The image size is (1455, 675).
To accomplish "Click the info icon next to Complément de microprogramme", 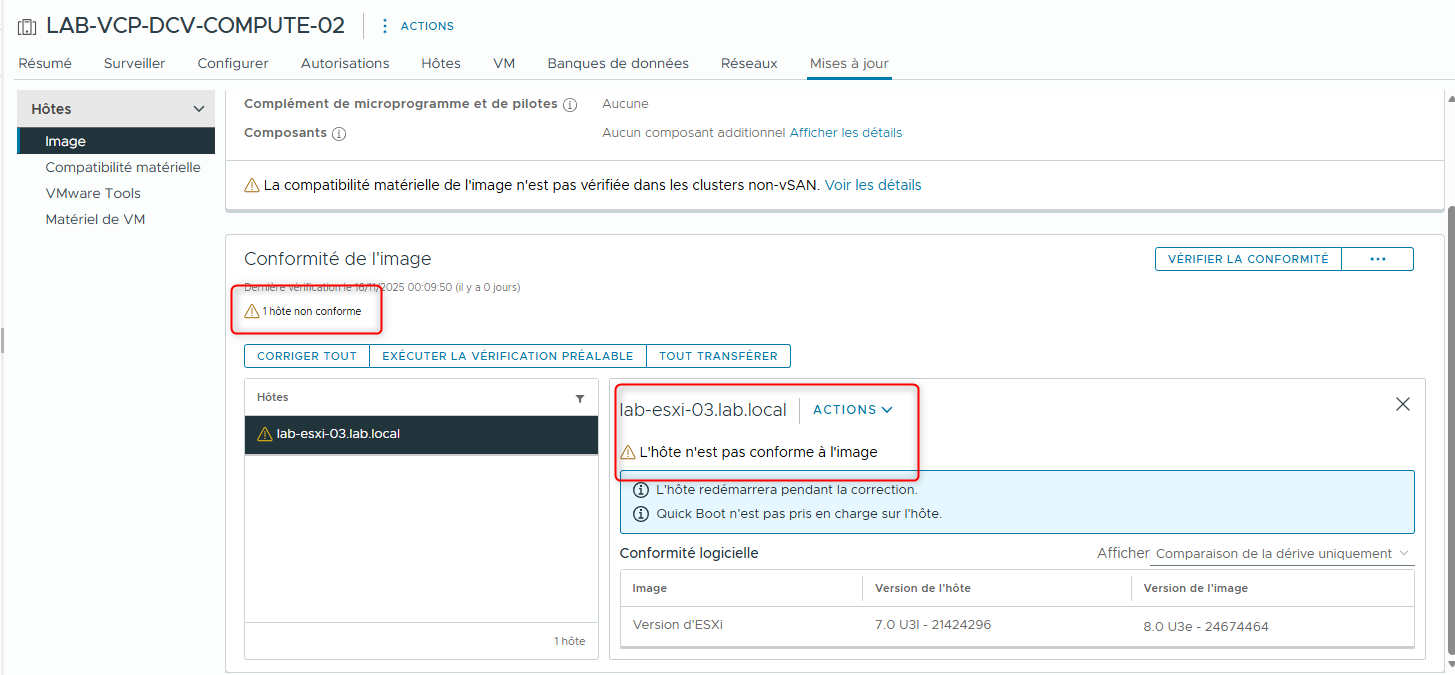I will pyautogui.click(x=569, y=103).
